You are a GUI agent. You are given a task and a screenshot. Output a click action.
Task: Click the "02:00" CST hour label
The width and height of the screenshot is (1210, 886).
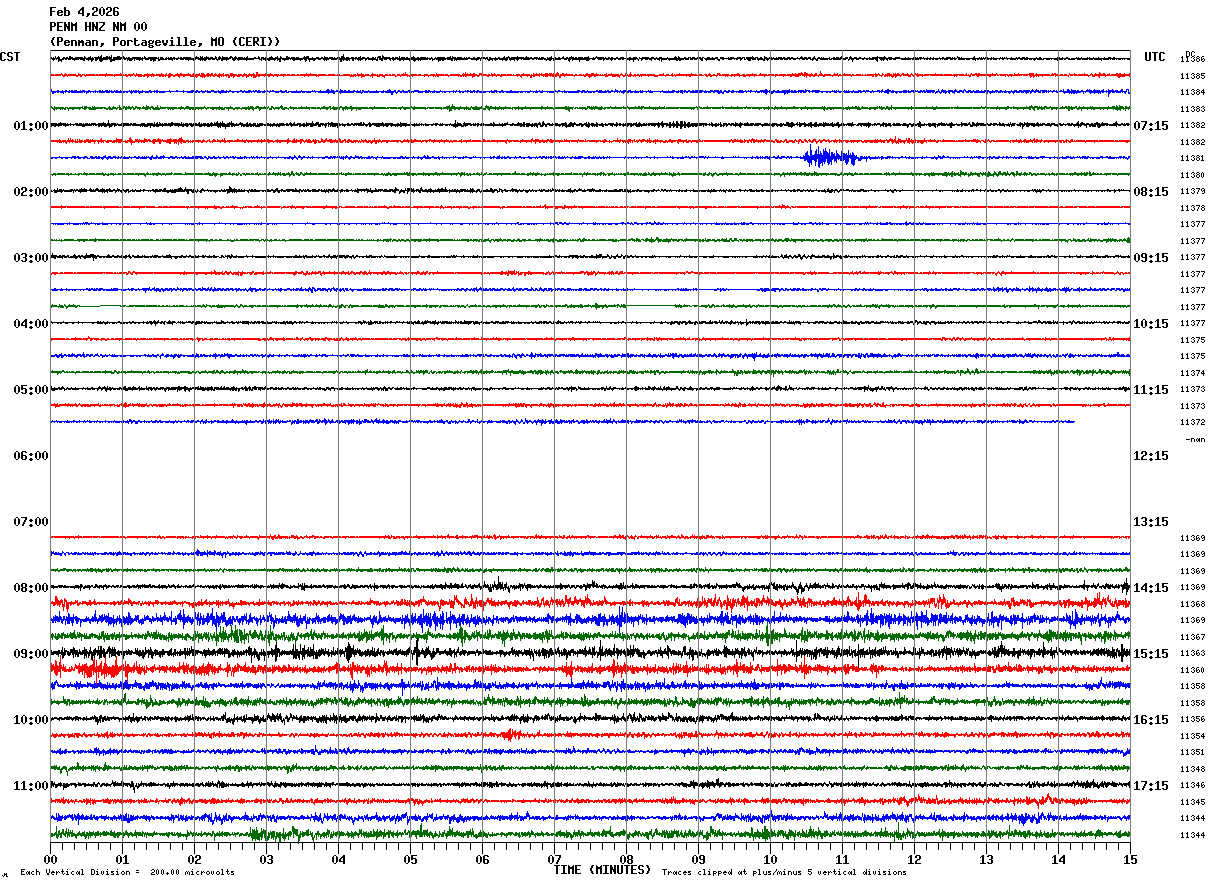point(31,192)
